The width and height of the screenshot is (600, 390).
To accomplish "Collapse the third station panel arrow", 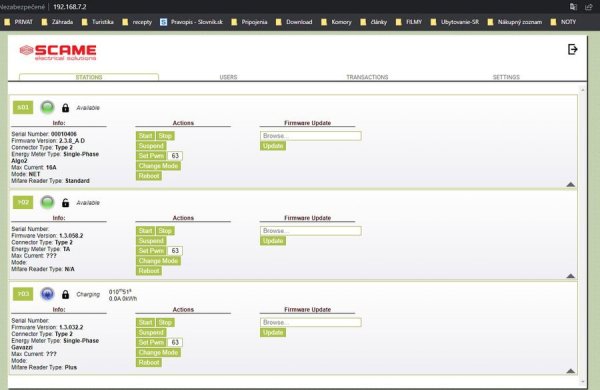I will point(571,370).
